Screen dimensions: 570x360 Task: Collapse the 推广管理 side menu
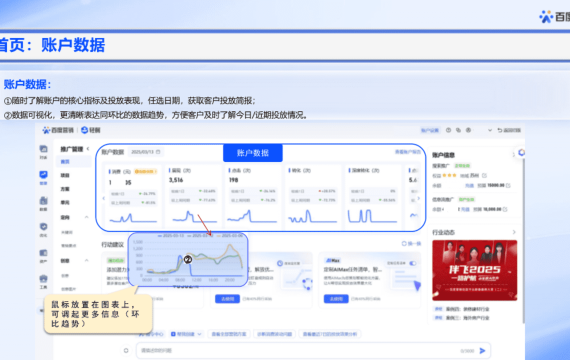(x=88, y=149)
